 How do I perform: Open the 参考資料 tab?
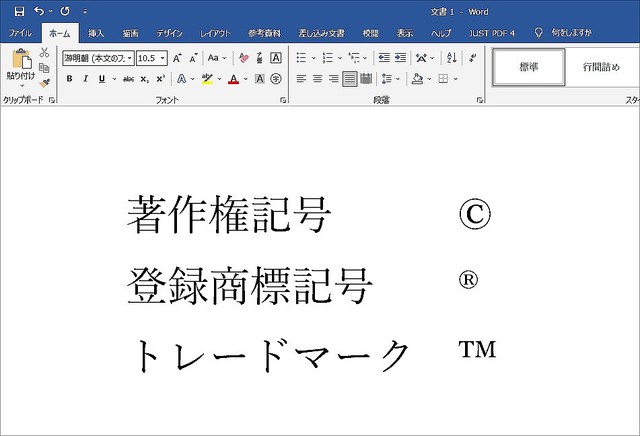(264, 33)
